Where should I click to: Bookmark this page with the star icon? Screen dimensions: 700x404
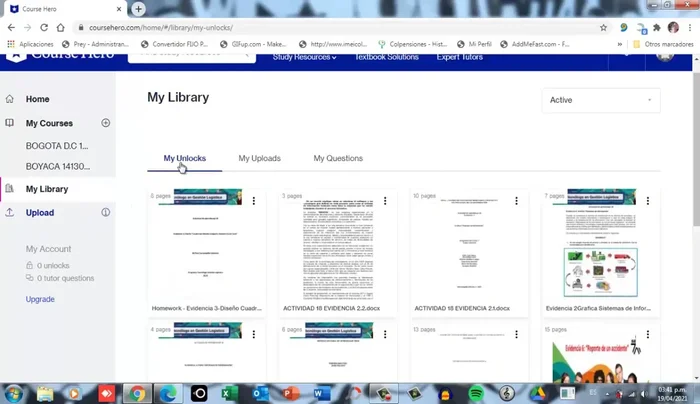pyautogui.click(x=603, y=28)
